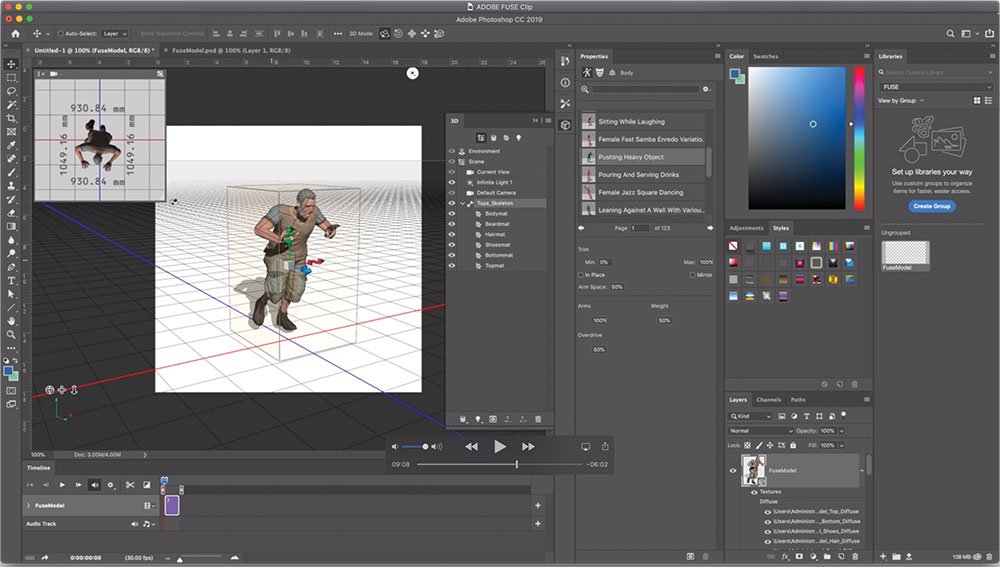The width and height of the screenshot is (1000, 567).
Task: Enable the Mirror checkbox
Action: (692, 275)
